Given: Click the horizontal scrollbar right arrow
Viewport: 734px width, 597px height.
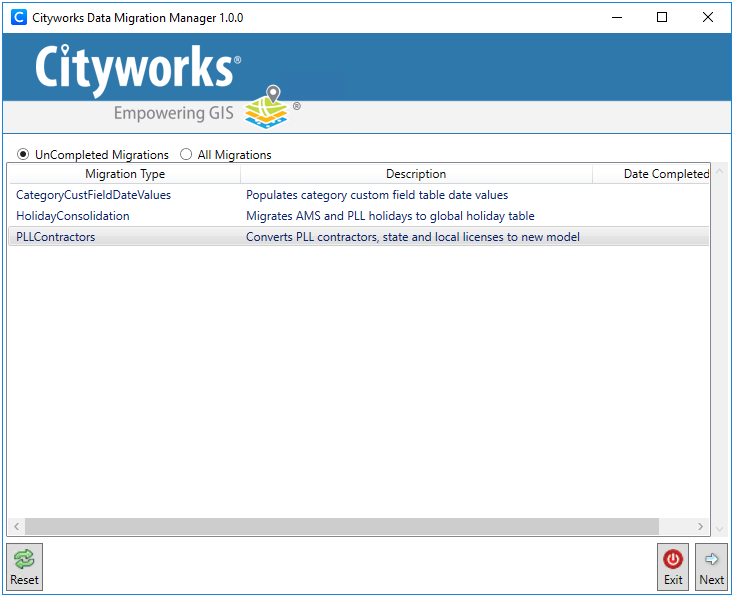Looking at the screenshot, I should point(701,526).
